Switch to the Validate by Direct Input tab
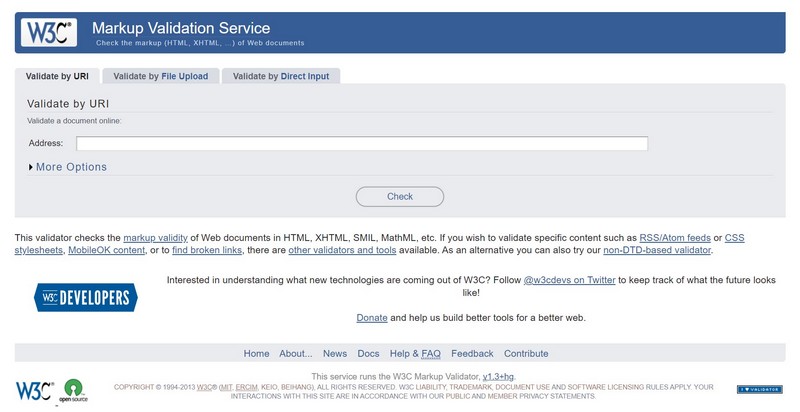This screenshot has width=800, height=412. [281, 76]
